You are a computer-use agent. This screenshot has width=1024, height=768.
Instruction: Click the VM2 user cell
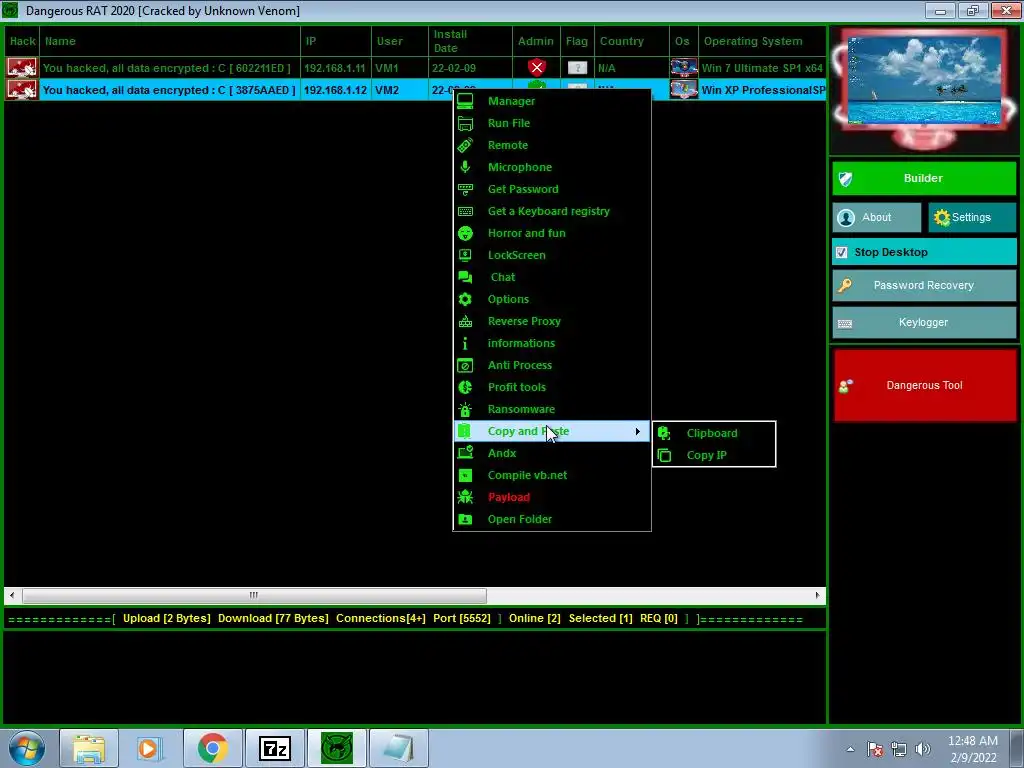pyautogui.click(x=400, y=90)
